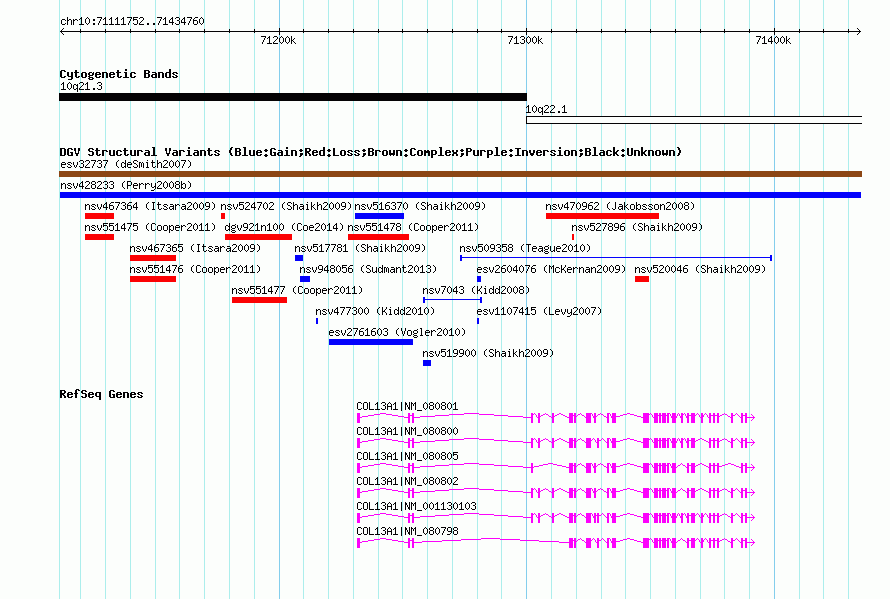Viewport: 890px width, 599px height.
Task: Click the nsv467364 (Itsara2009) label
Action: click(x=150, y=206)
